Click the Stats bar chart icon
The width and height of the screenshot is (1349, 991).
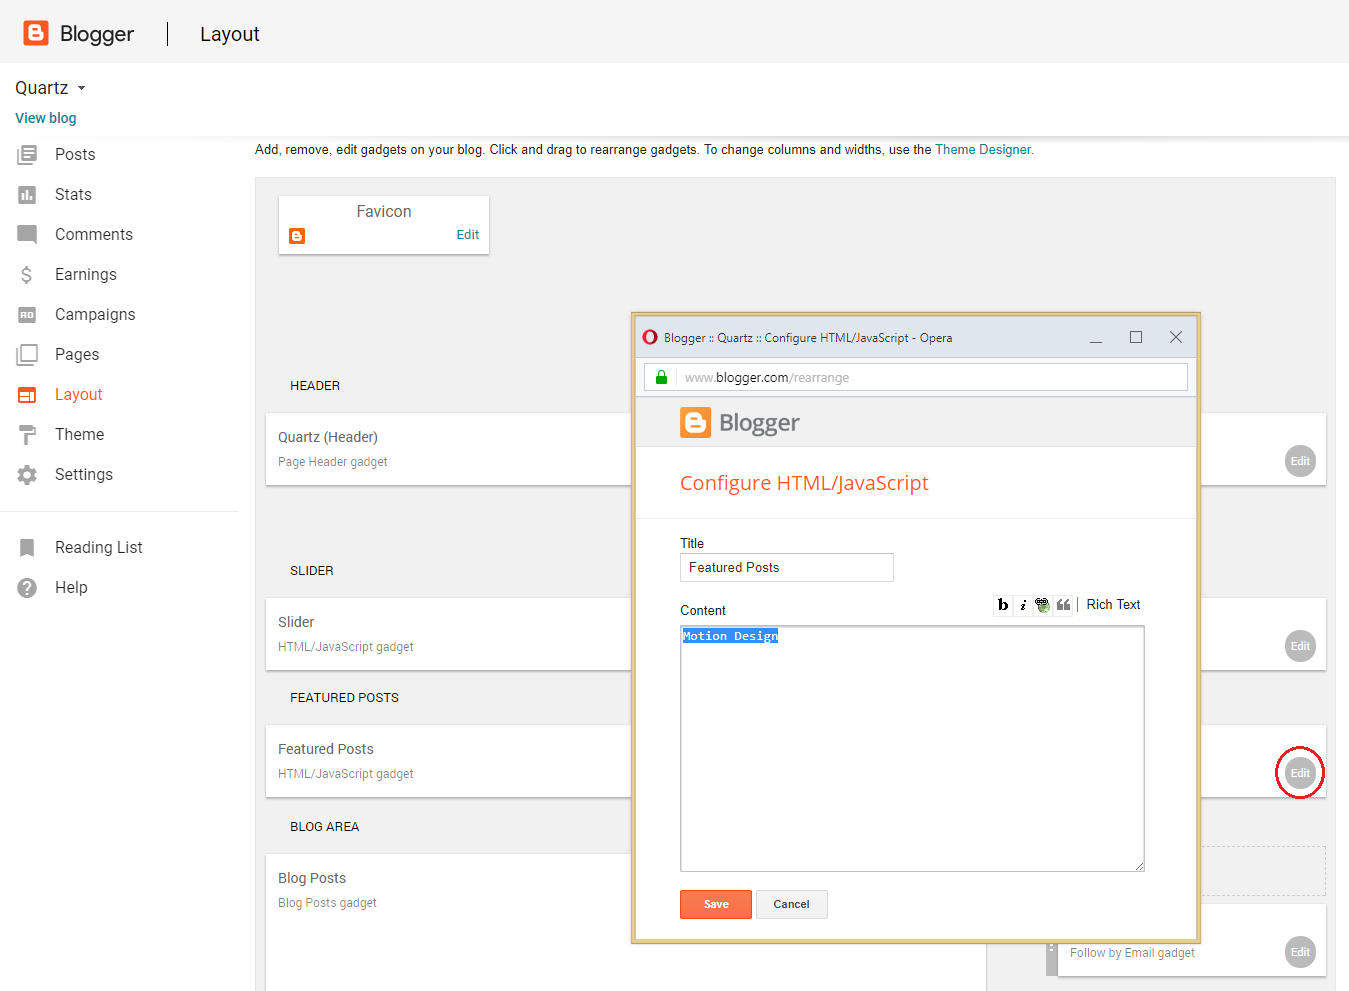27,194
